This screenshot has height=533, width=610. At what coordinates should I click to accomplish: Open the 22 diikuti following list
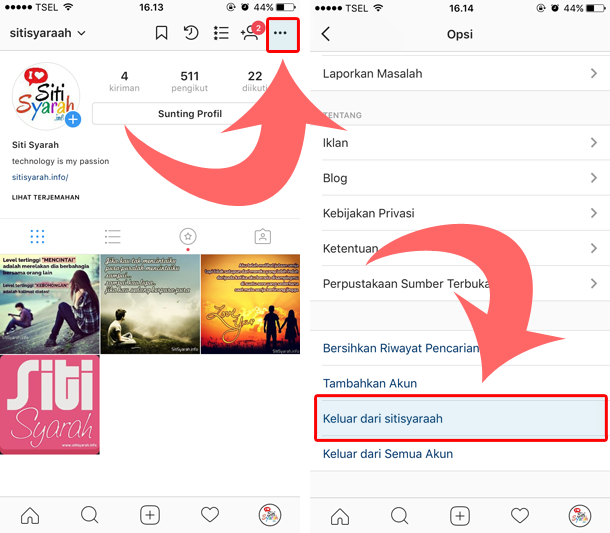click(255, 81)
